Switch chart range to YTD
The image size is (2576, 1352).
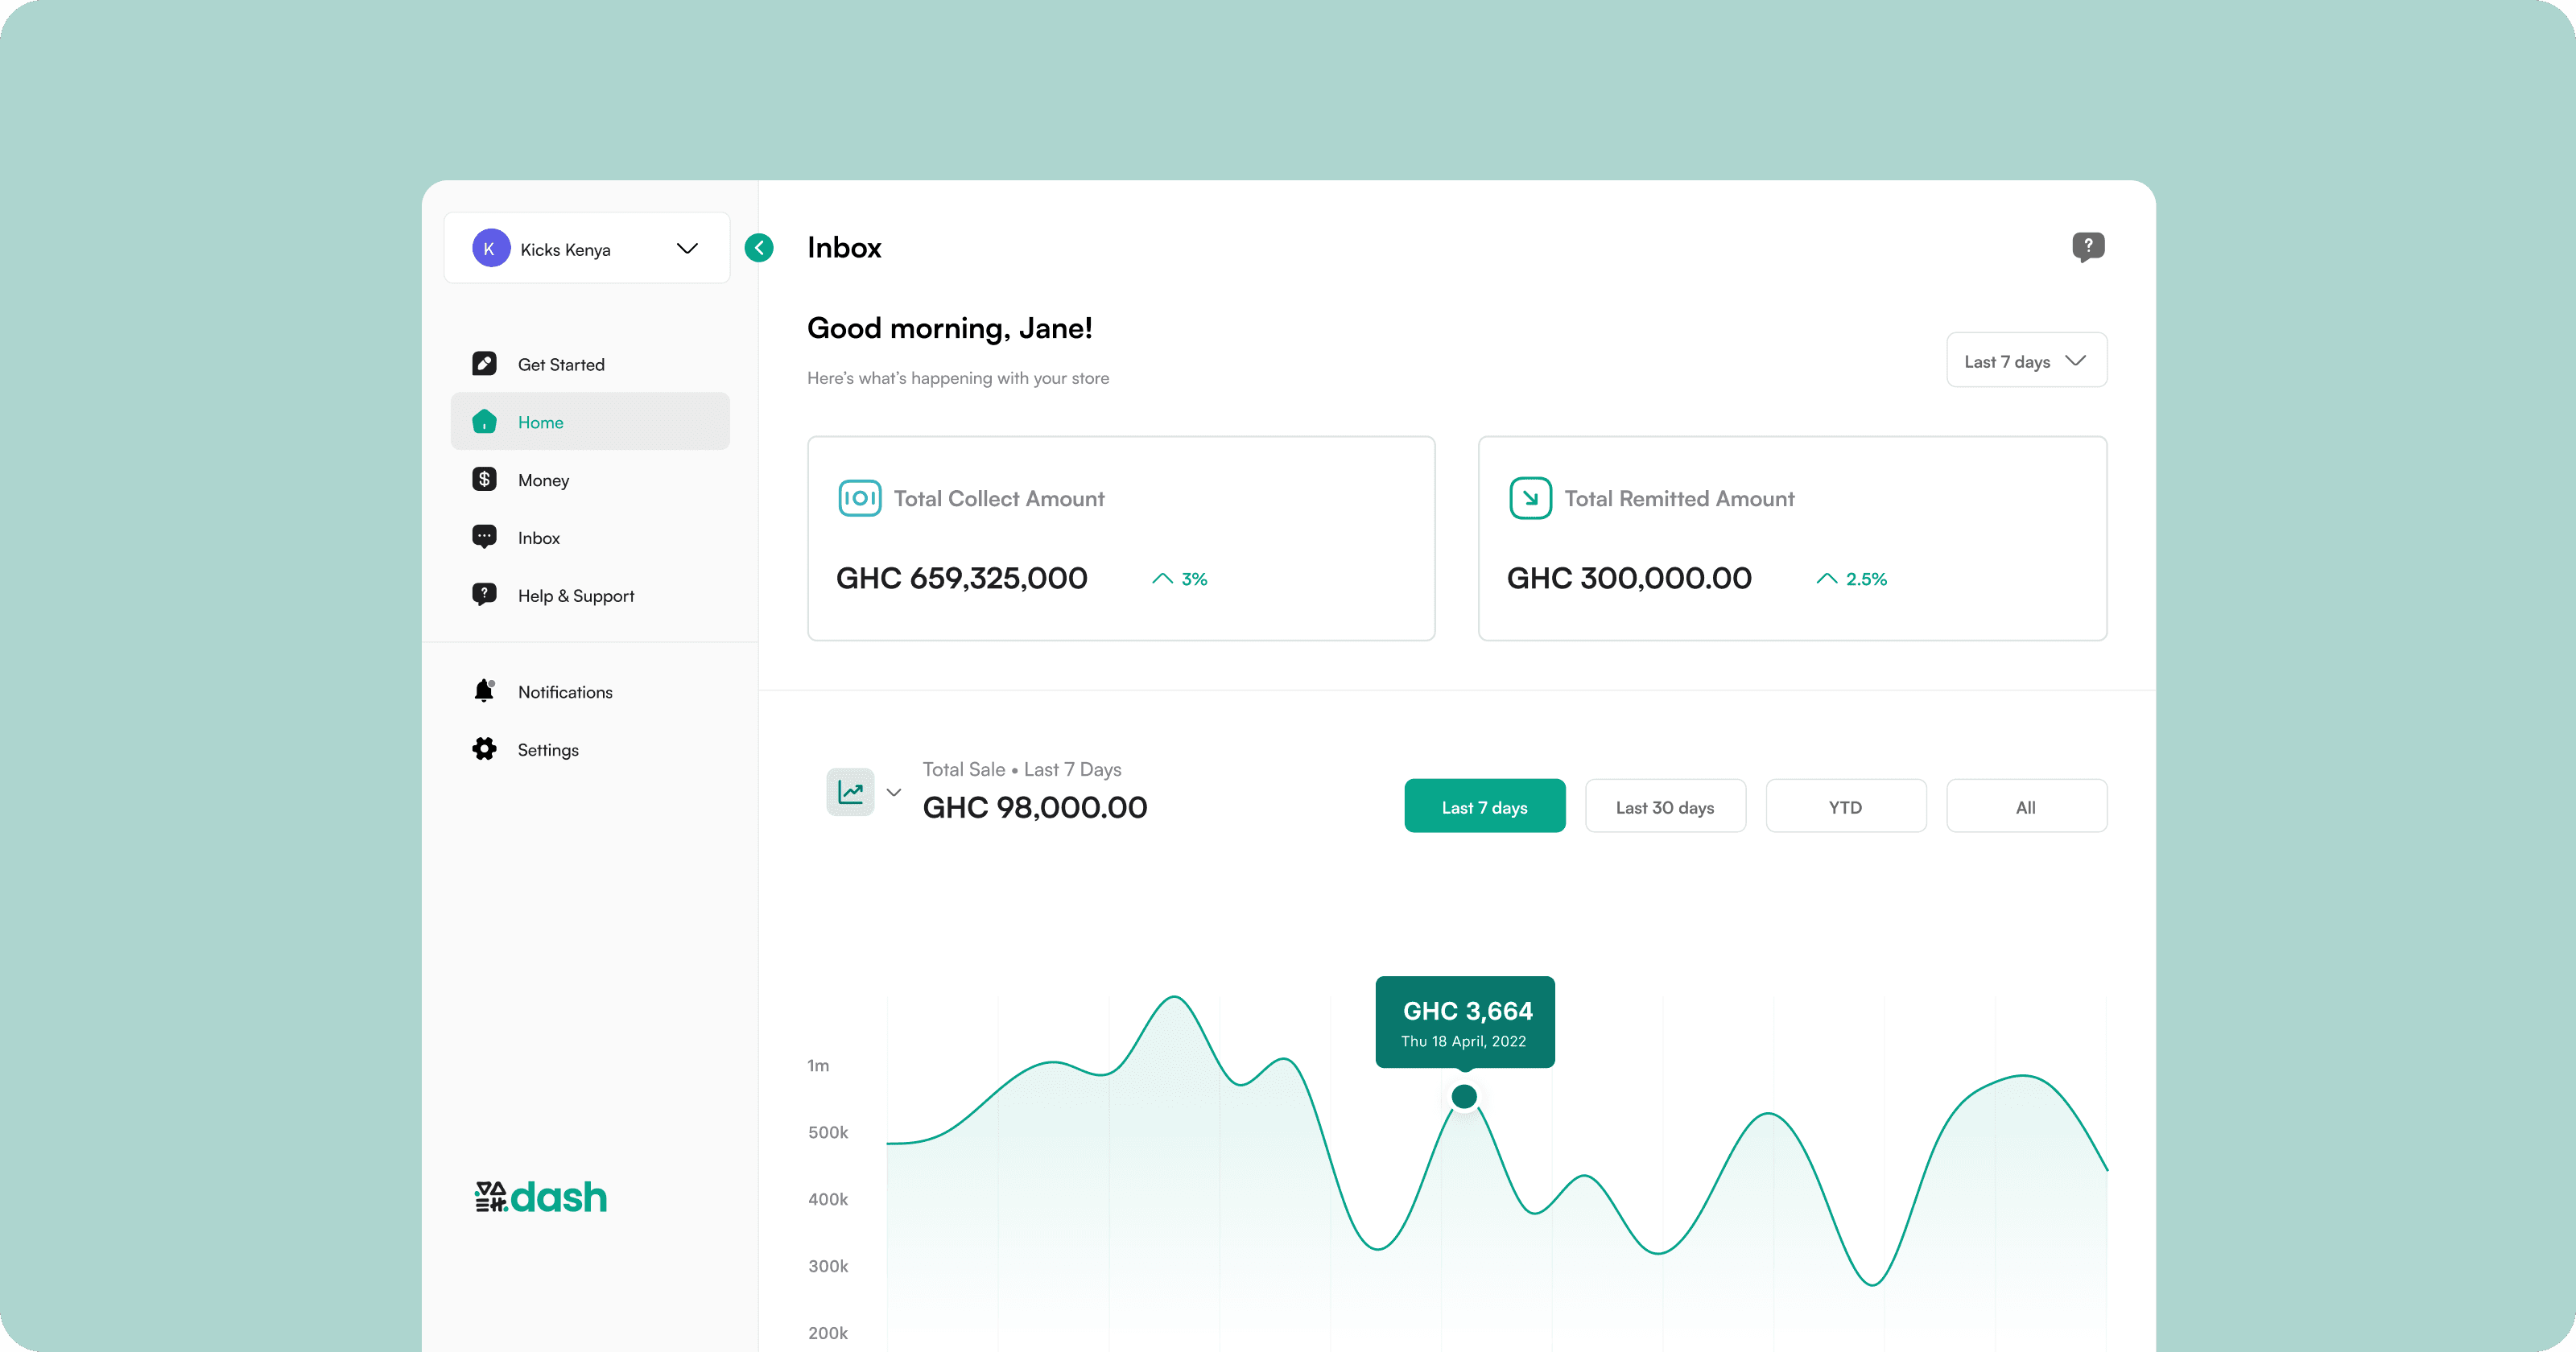coord(1845,807)
